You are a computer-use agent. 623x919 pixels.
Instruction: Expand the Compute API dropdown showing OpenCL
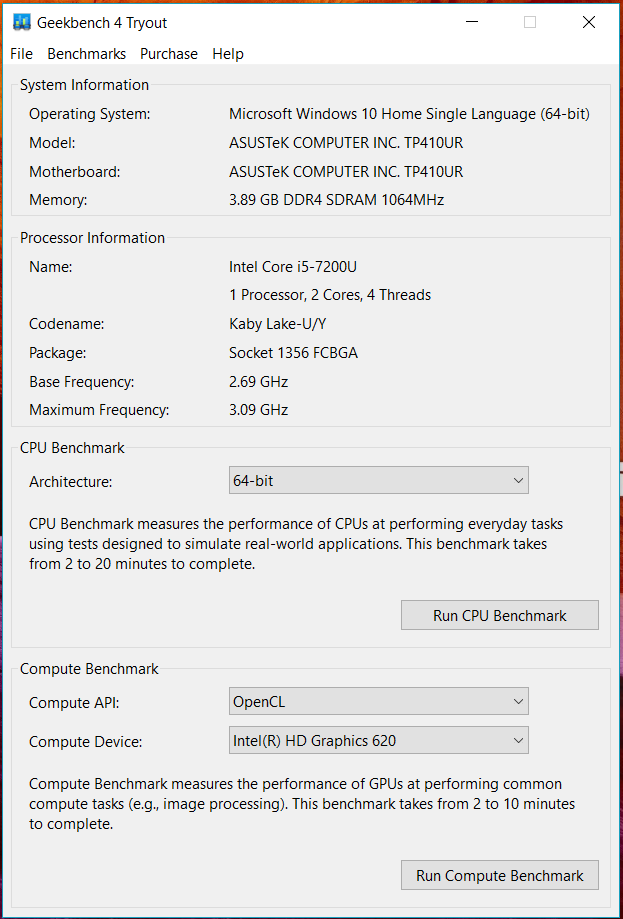tap(378, 702)
